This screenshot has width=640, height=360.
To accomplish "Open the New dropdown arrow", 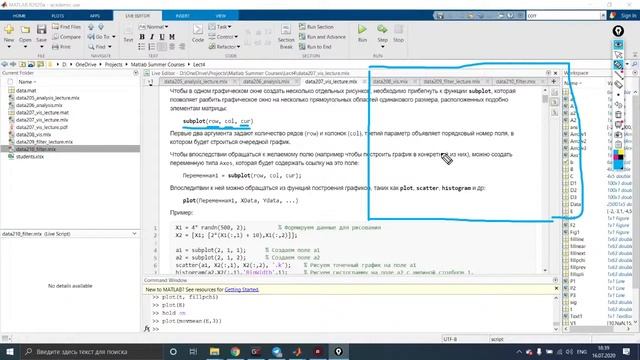I will point(9,47).
